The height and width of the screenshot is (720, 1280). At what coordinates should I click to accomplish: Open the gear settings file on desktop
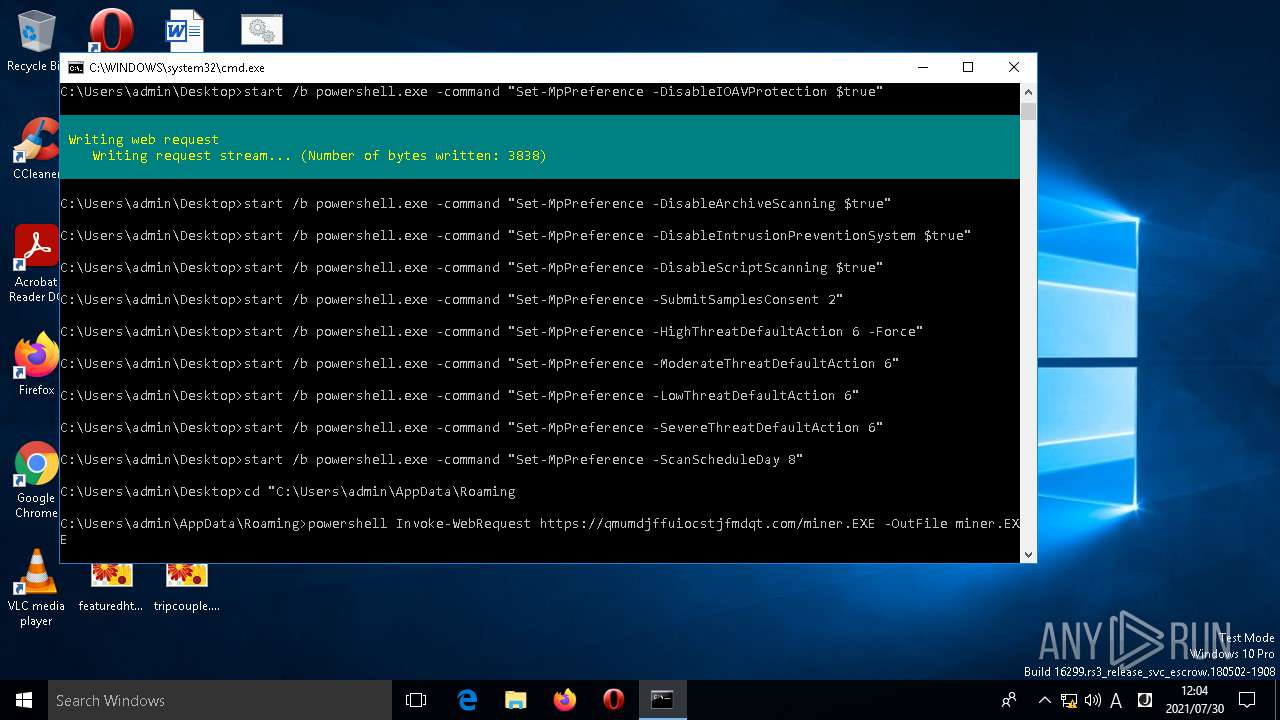pos(262,29)
